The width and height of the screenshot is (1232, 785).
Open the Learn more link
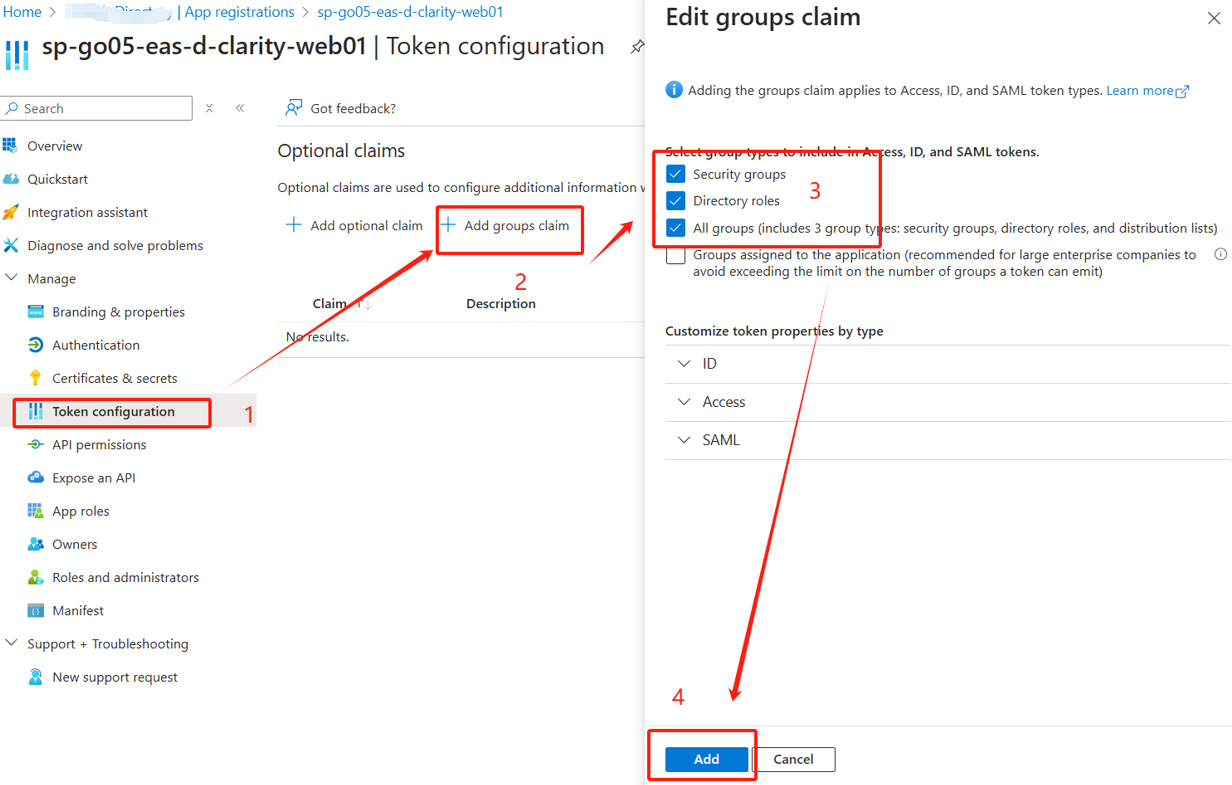pyautogui.click(x=1140, y=91)
